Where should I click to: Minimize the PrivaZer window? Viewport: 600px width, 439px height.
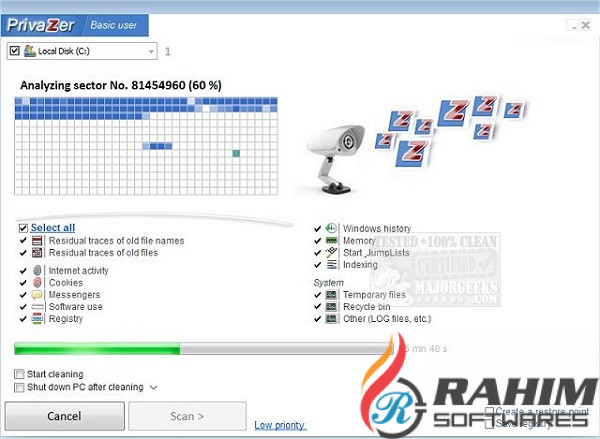coord(573,26)
